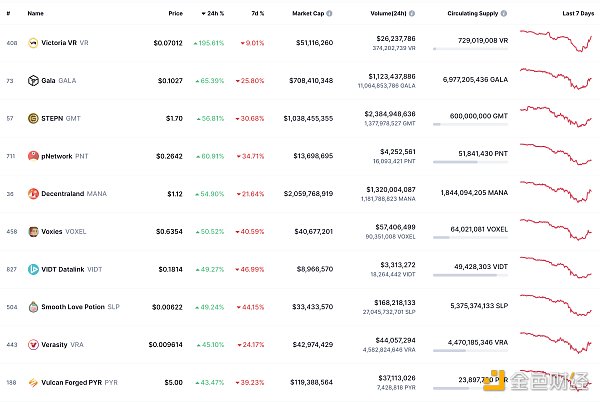
Task: Click the VIDT Datalink icon
Action: click(32, 268)
